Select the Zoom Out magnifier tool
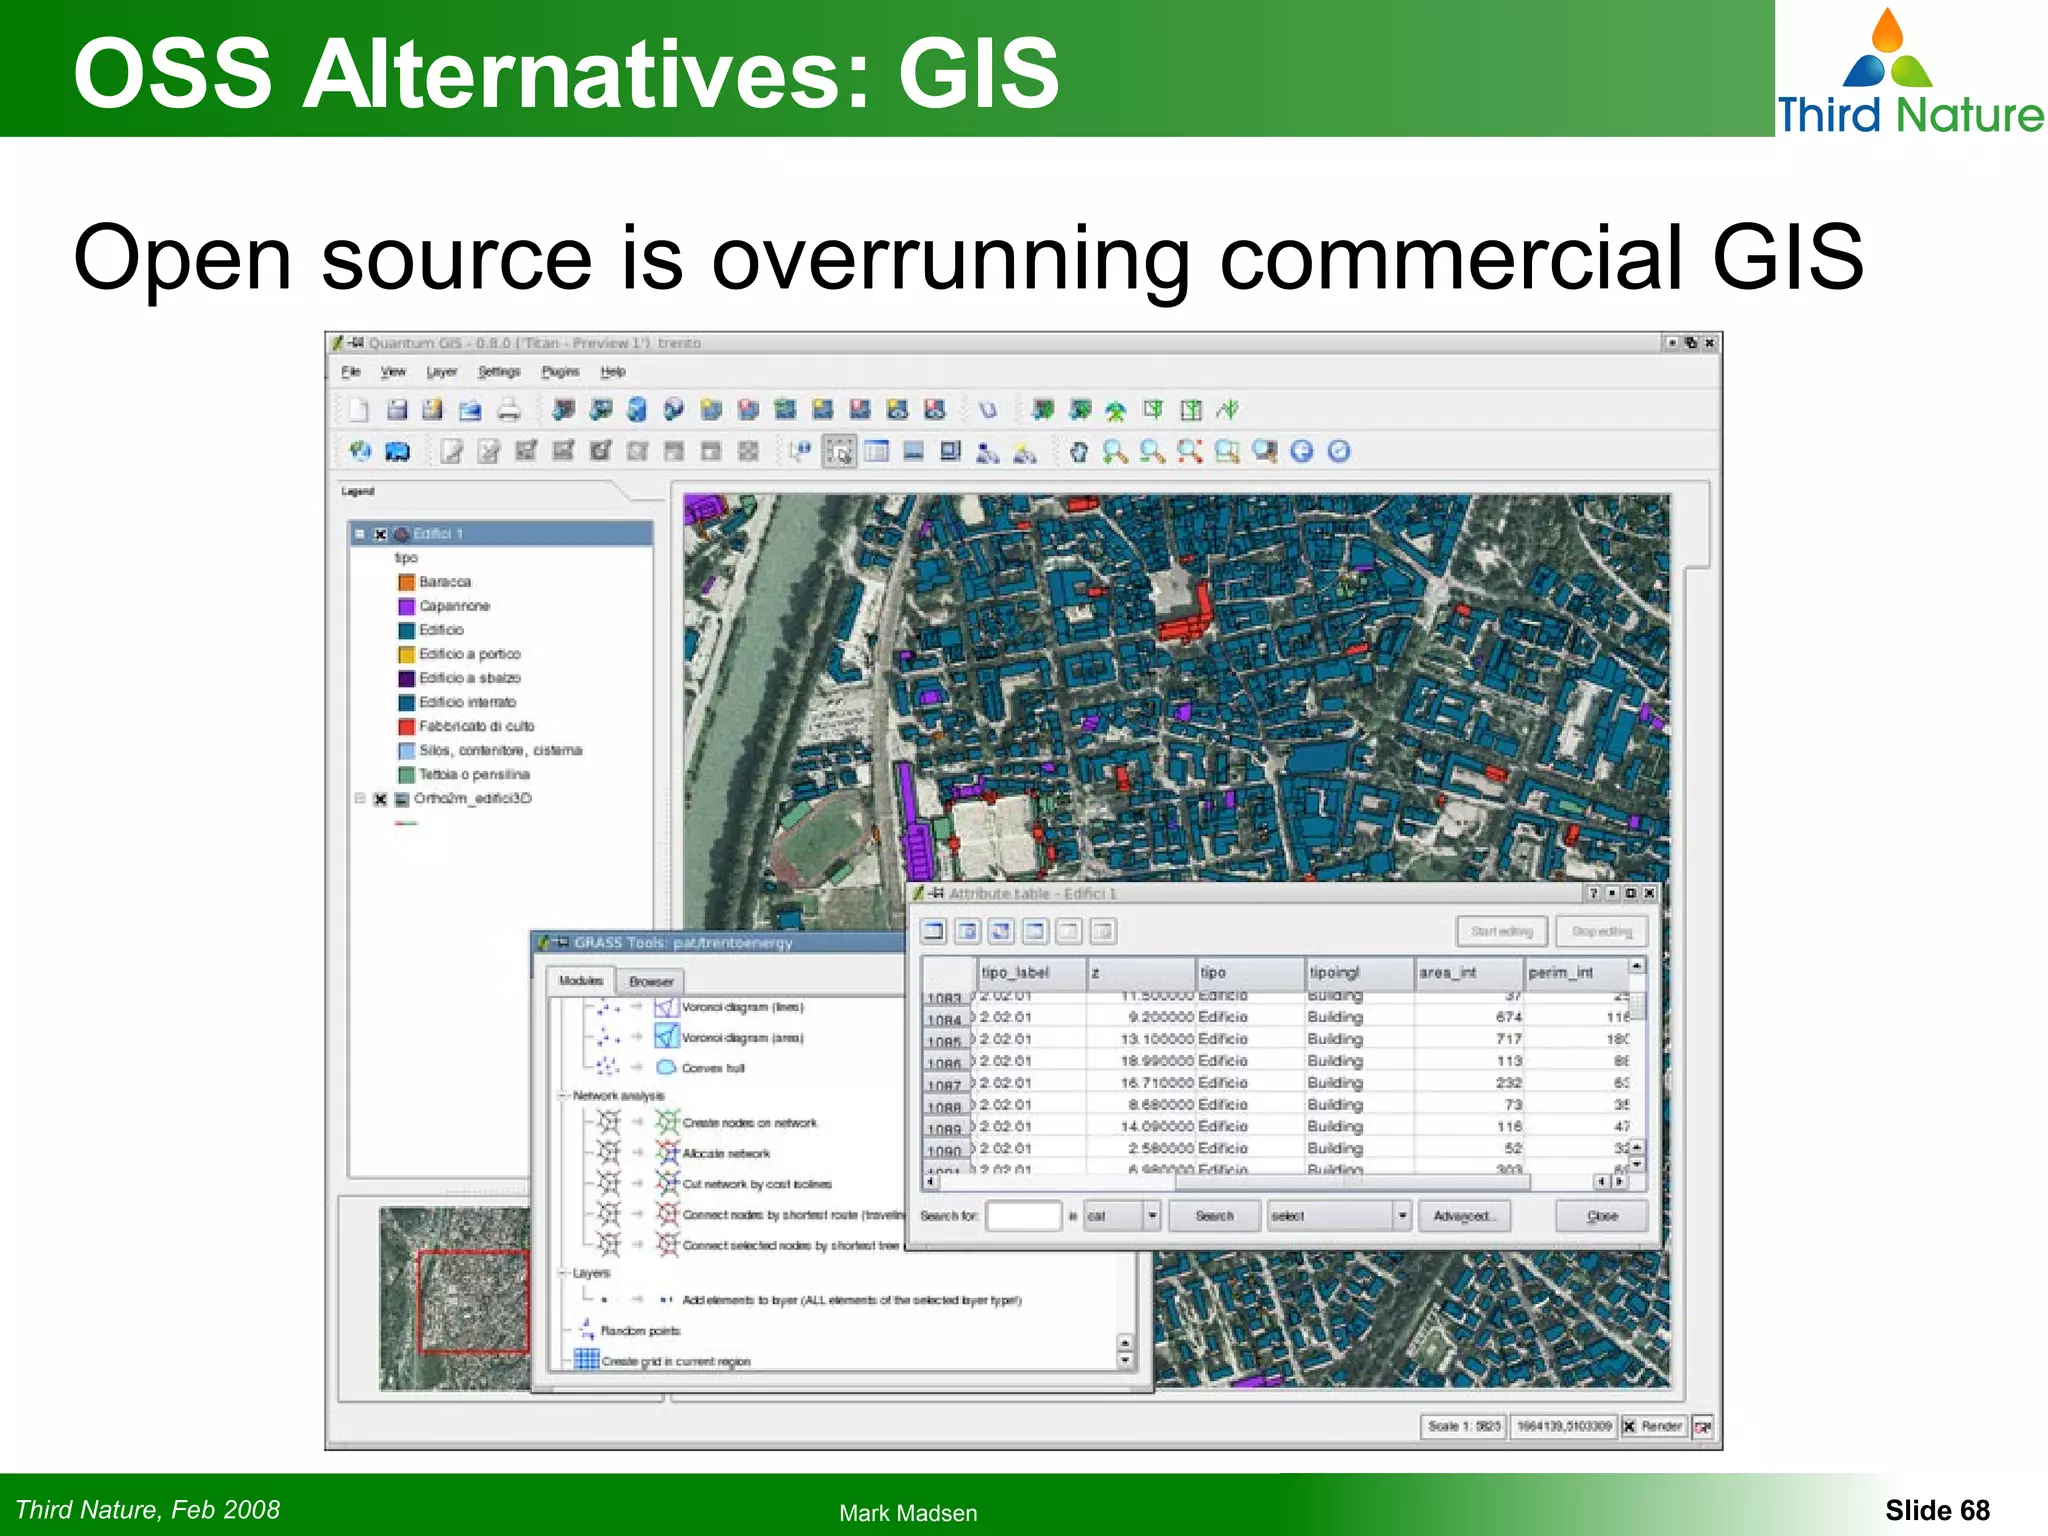This screenshot has height=1536, width=2048. [x=1152, y=452]
